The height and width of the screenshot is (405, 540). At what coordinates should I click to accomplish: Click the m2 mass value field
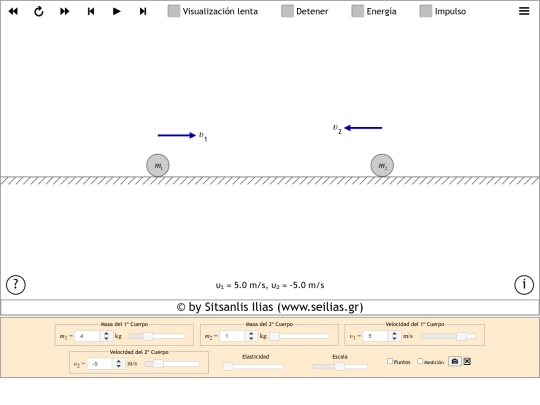click(233, 336)
